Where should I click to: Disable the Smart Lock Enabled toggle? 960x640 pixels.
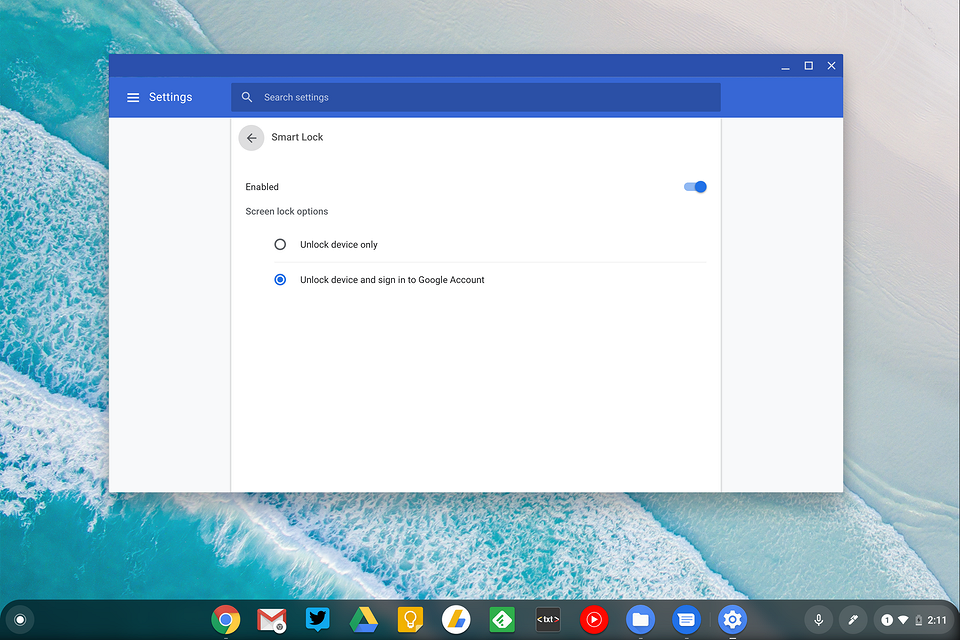pyautogui.click(x=694, y=186)
